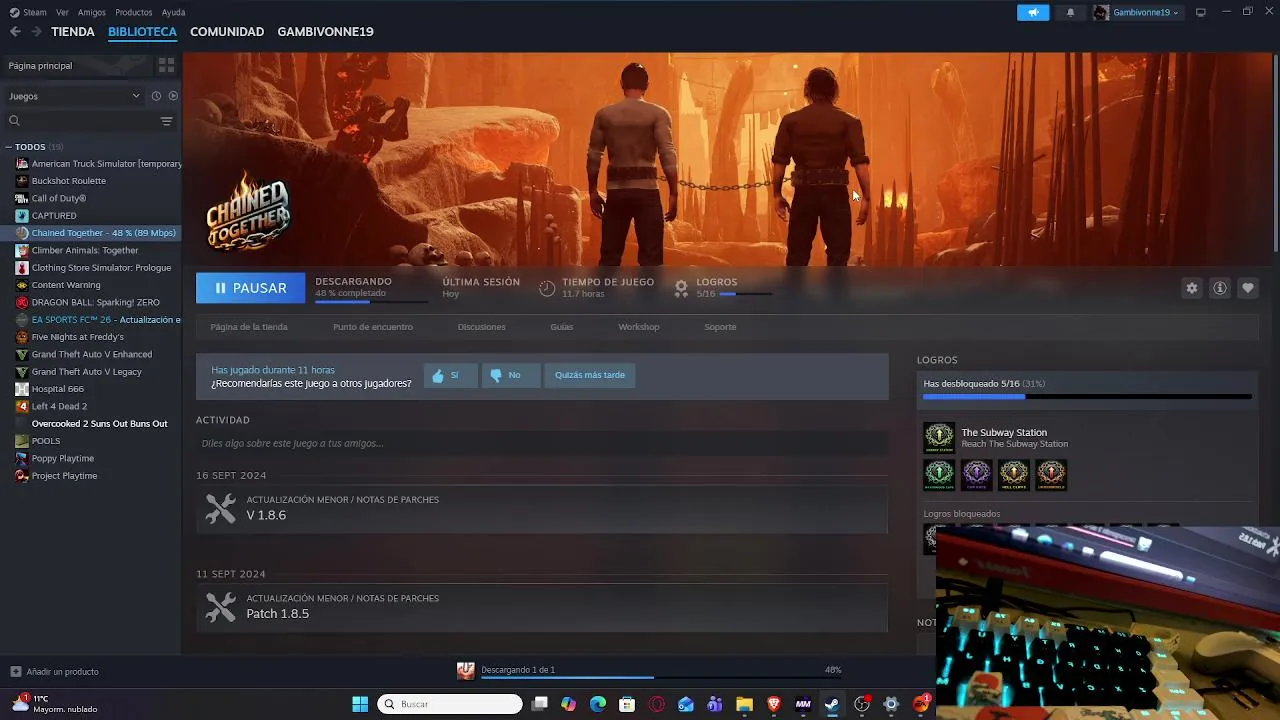Show ready-to-play filter icon

(x=173, y=96)
